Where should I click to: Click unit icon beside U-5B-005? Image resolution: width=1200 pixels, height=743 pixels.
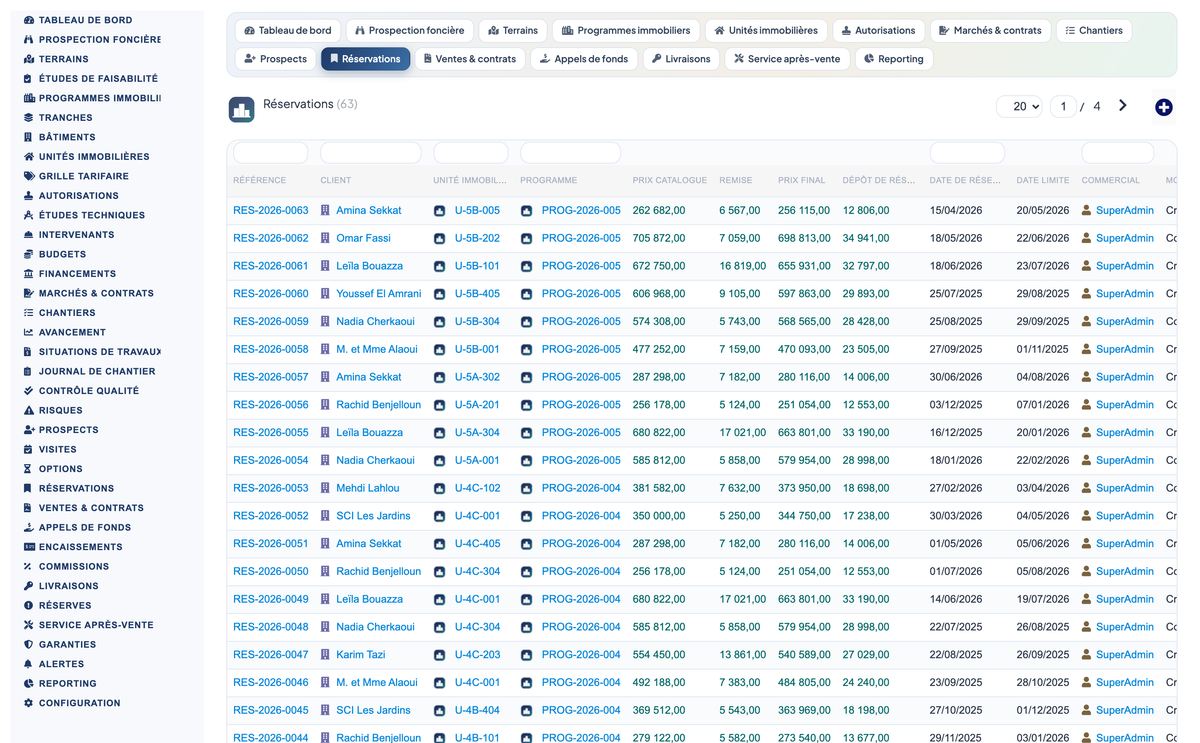click(x=439, y=211)
